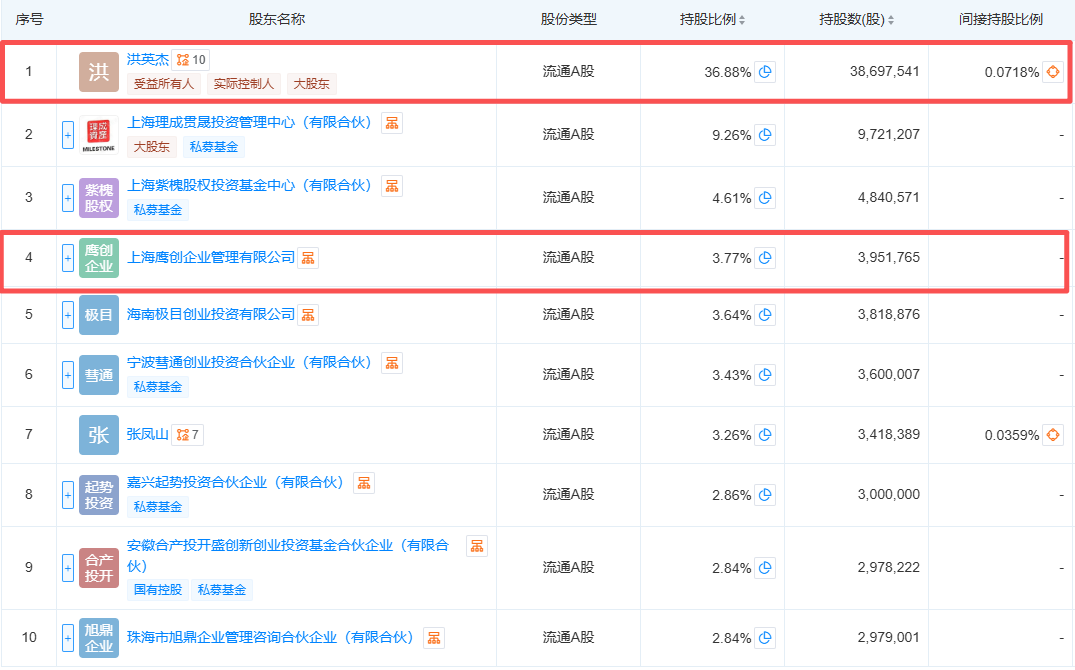Expand row 10 珠海市旭鼎企业管理咨询合伙企业
The height and width of the screenshot is (670, 1075).
coord(68,638)
